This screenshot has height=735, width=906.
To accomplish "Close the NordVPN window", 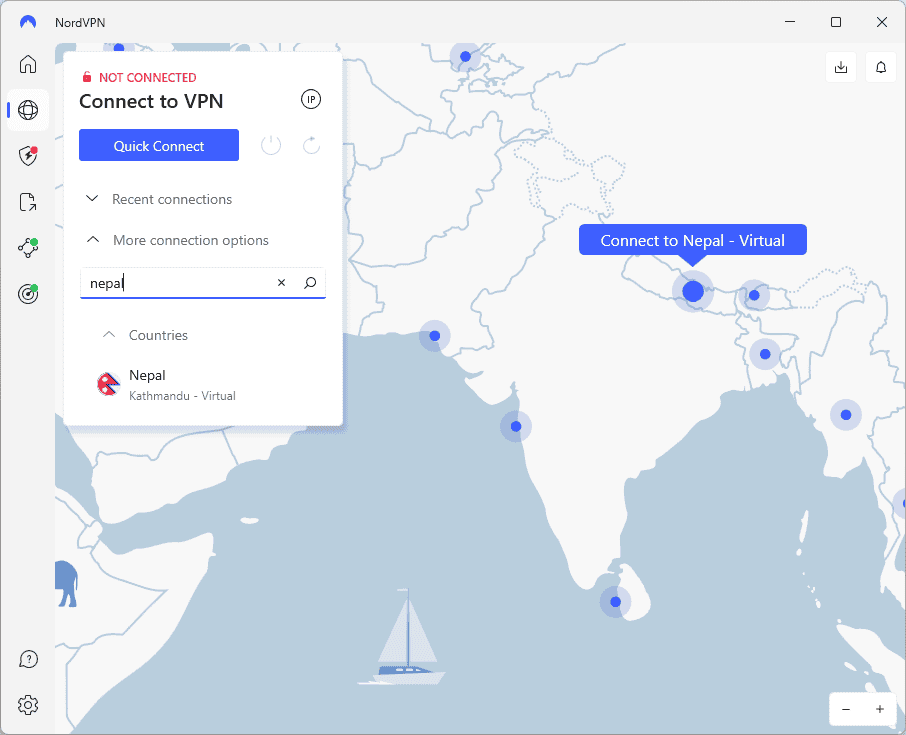I will (x=881, y=22).
